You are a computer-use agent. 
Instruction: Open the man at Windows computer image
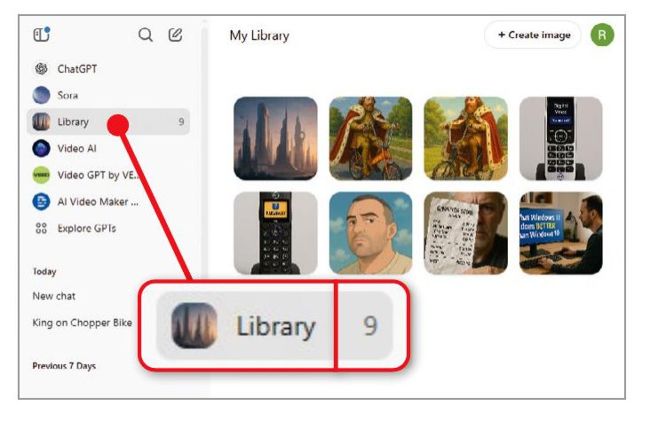561,233
